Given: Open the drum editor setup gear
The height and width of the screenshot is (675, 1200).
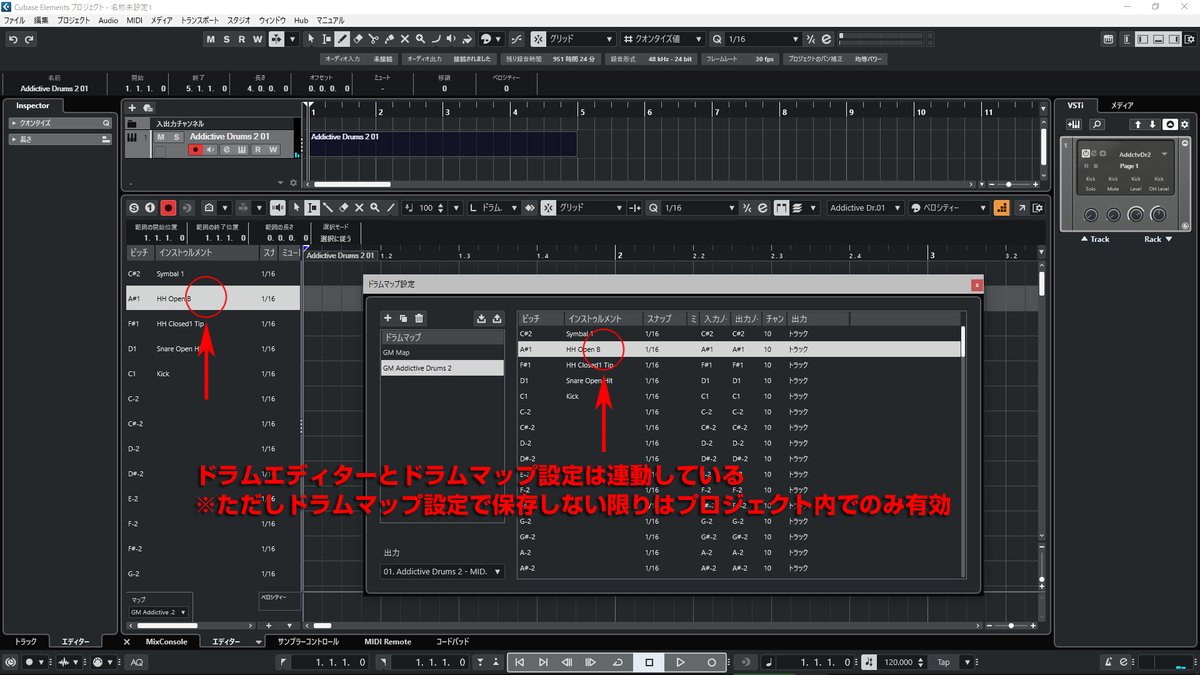Looking at the screenshot, I should pos(1037,208).
